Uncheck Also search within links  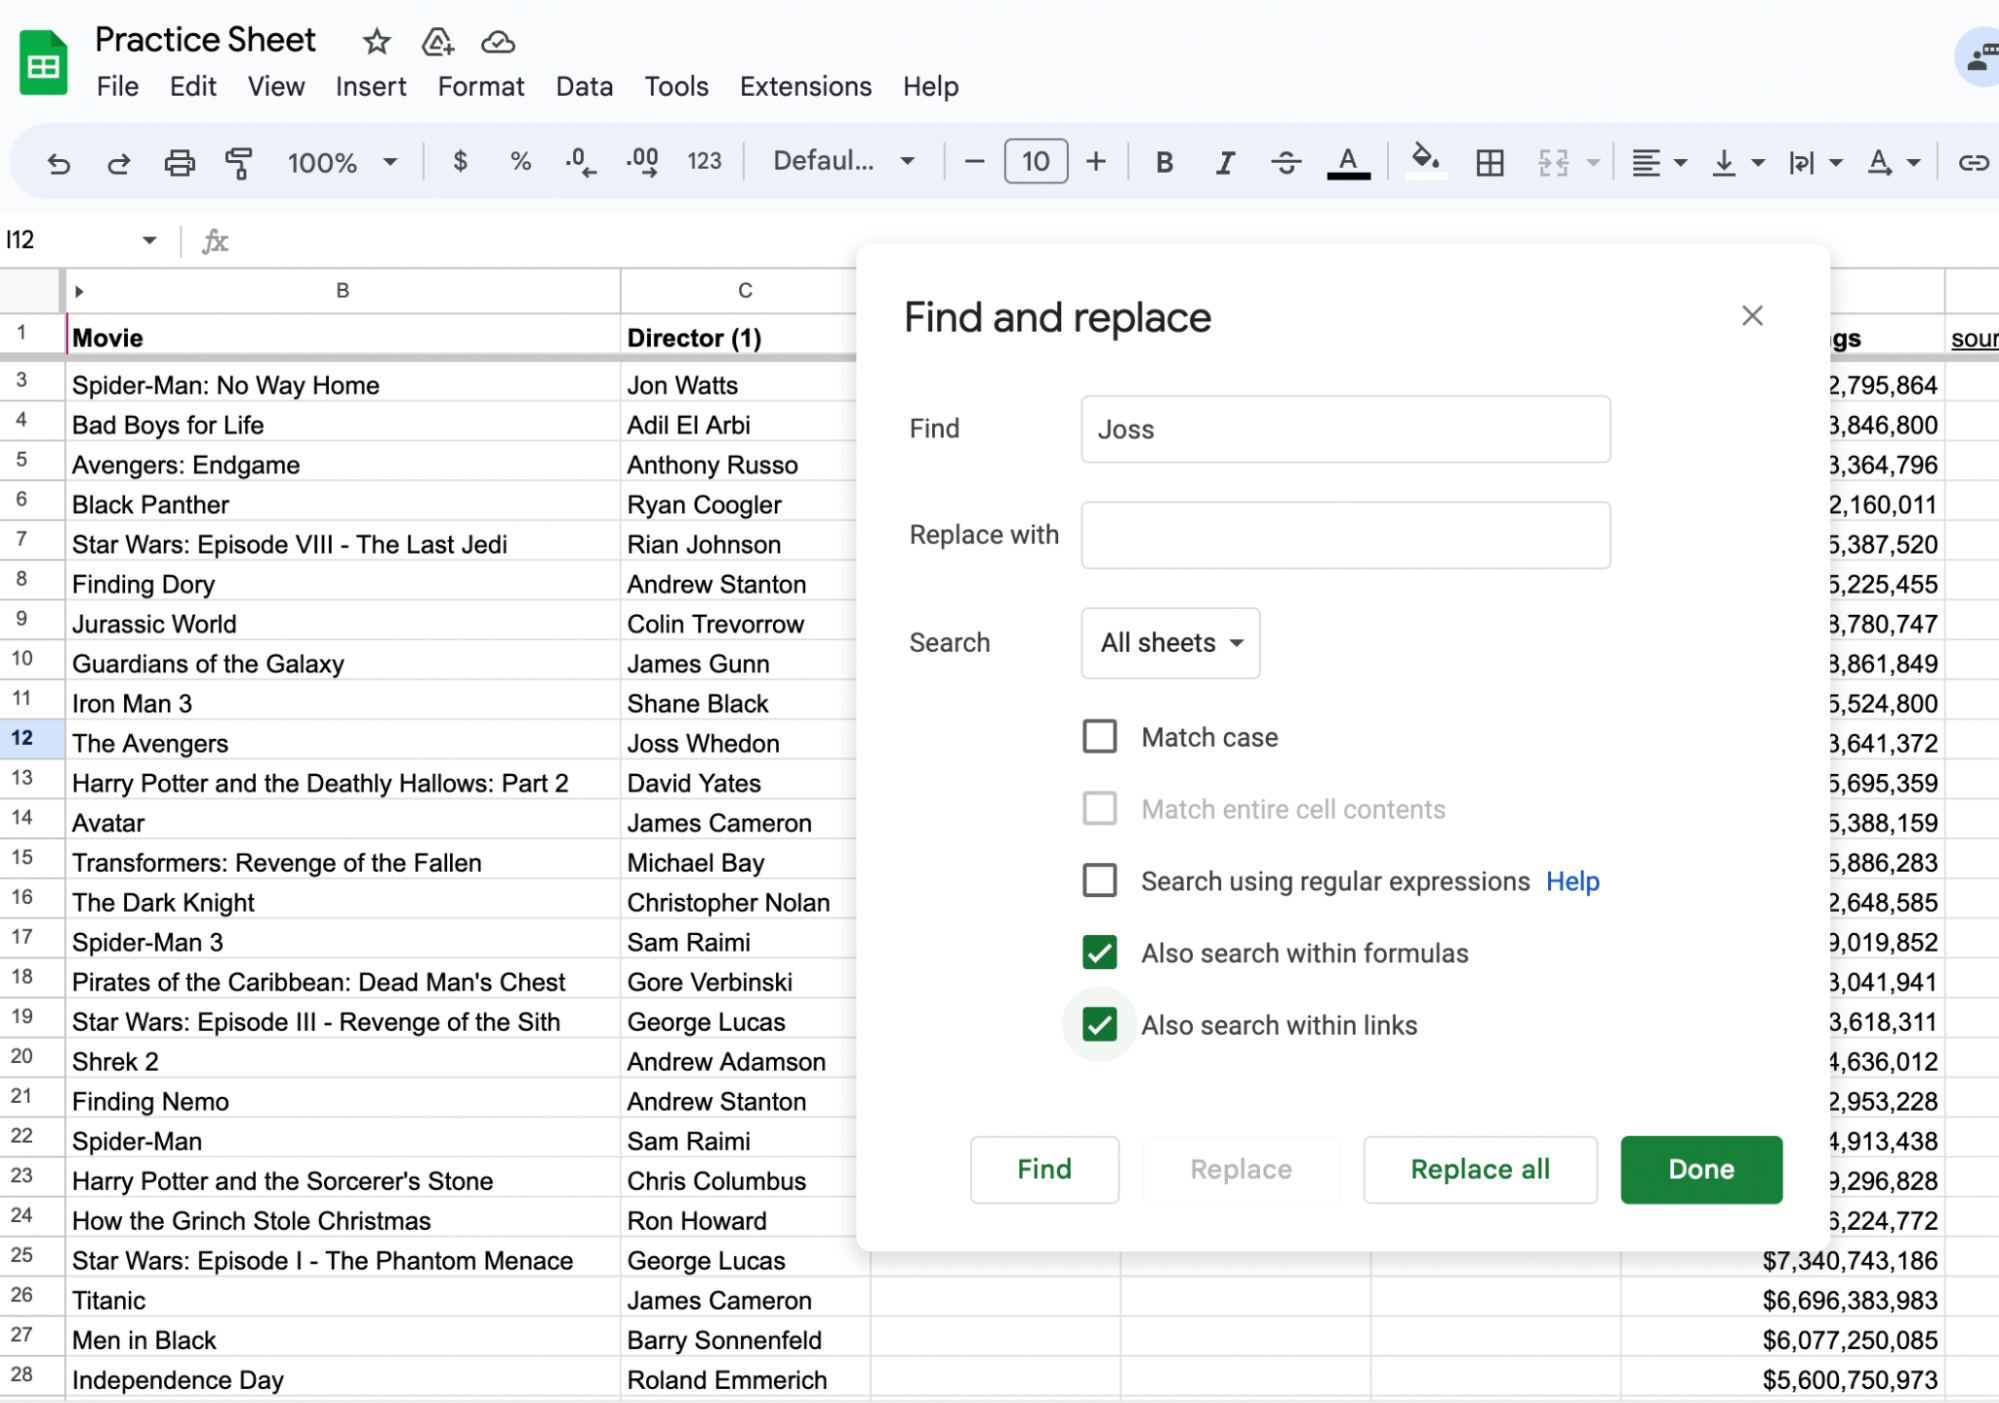(1100, 1025)
